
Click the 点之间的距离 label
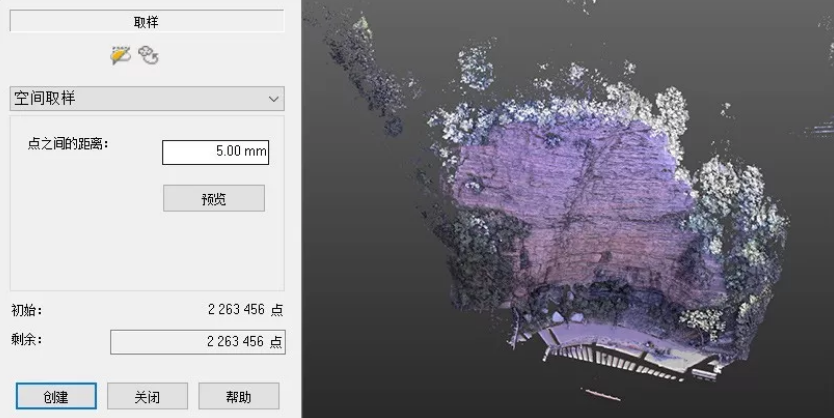tap(68, 143)
